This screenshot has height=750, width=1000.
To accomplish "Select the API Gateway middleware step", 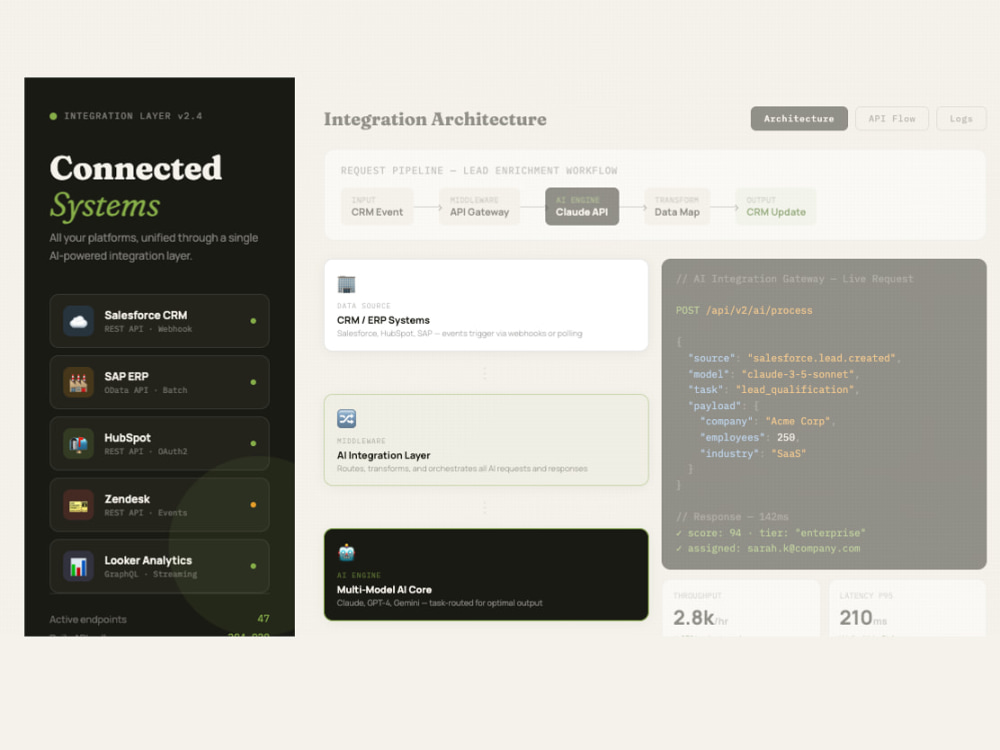I will [x=480, y=207].
